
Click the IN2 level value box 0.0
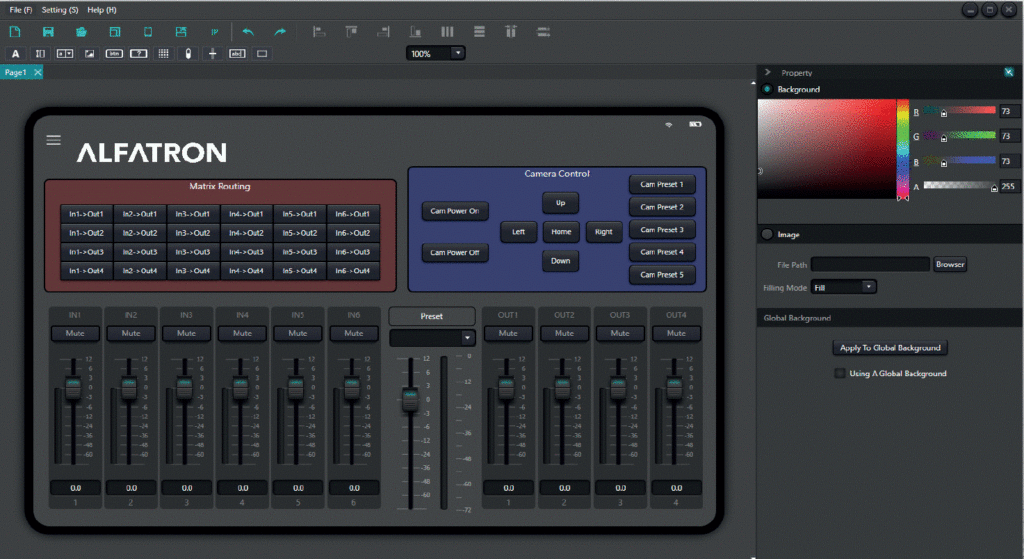click(131, 488)
